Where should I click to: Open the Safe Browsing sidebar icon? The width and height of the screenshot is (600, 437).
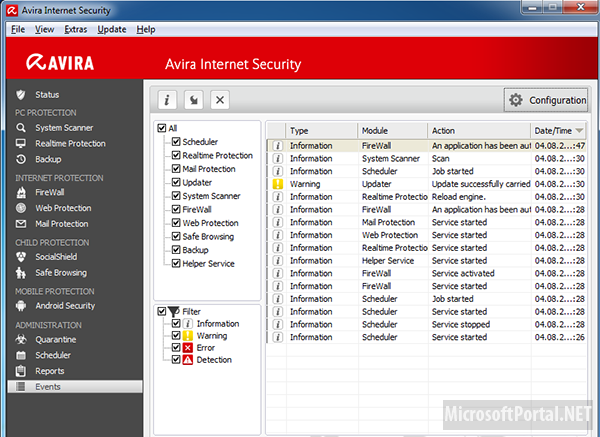click(21, 273)
